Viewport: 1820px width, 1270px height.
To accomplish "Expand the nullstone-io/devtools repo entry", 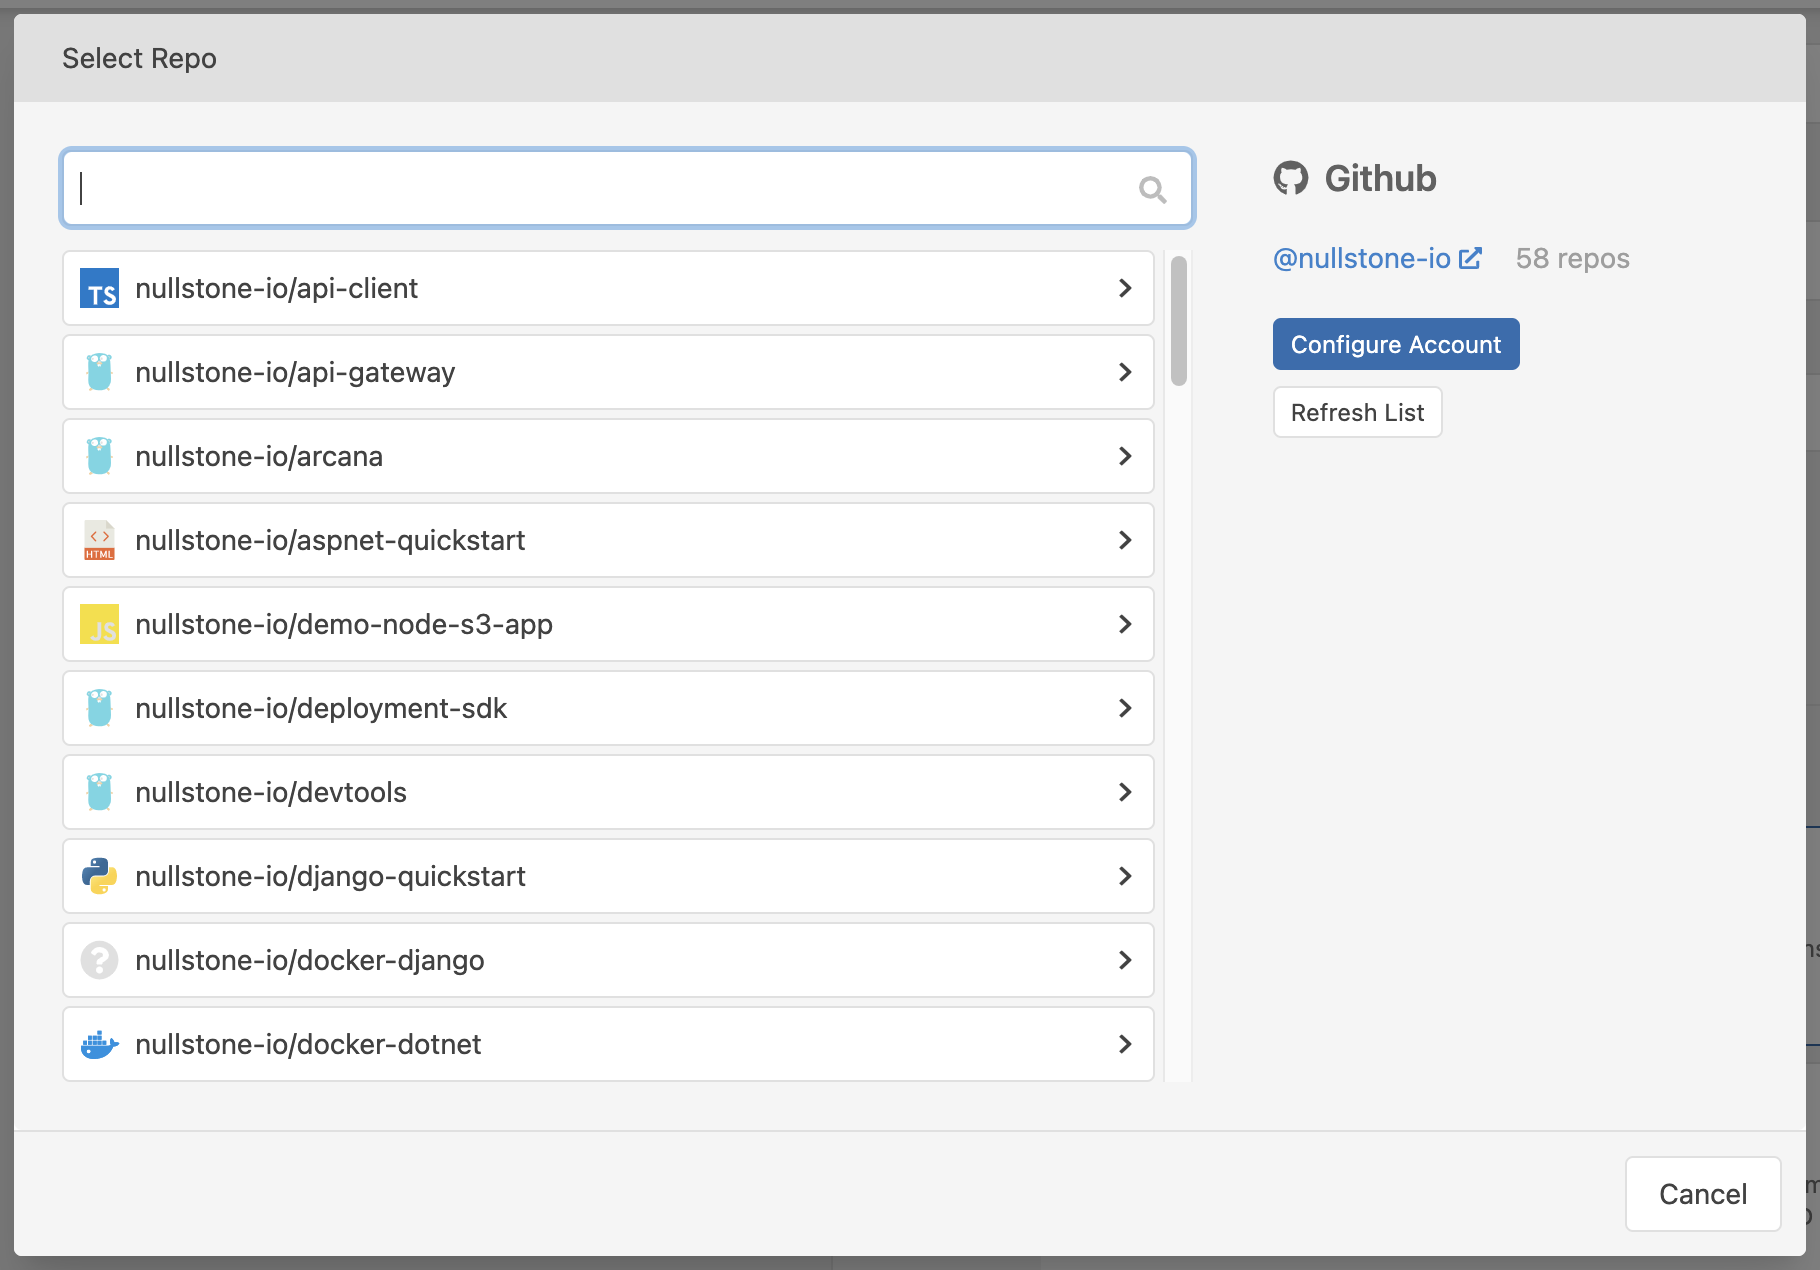I will [1124, 792].
